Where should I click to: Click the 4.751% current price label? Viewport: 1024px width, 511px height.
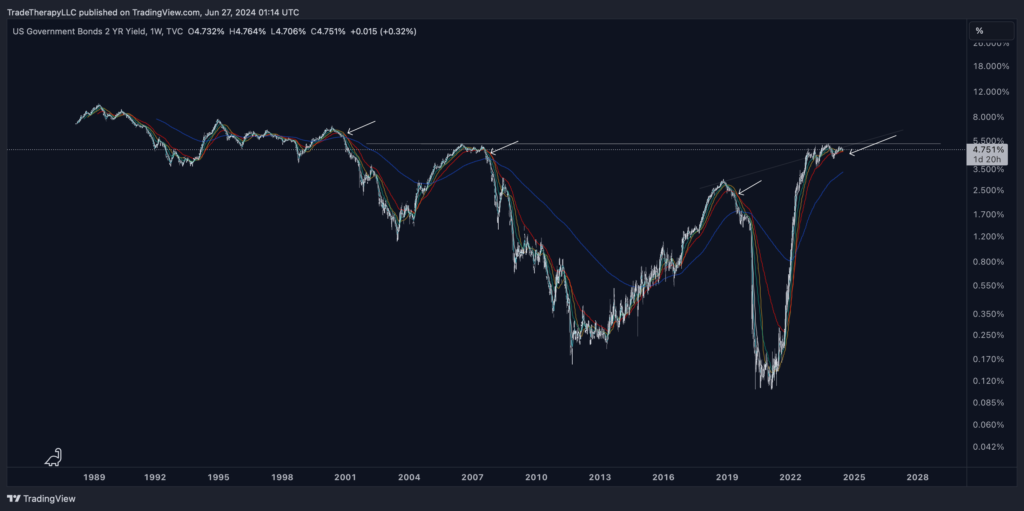pos(985,150)
